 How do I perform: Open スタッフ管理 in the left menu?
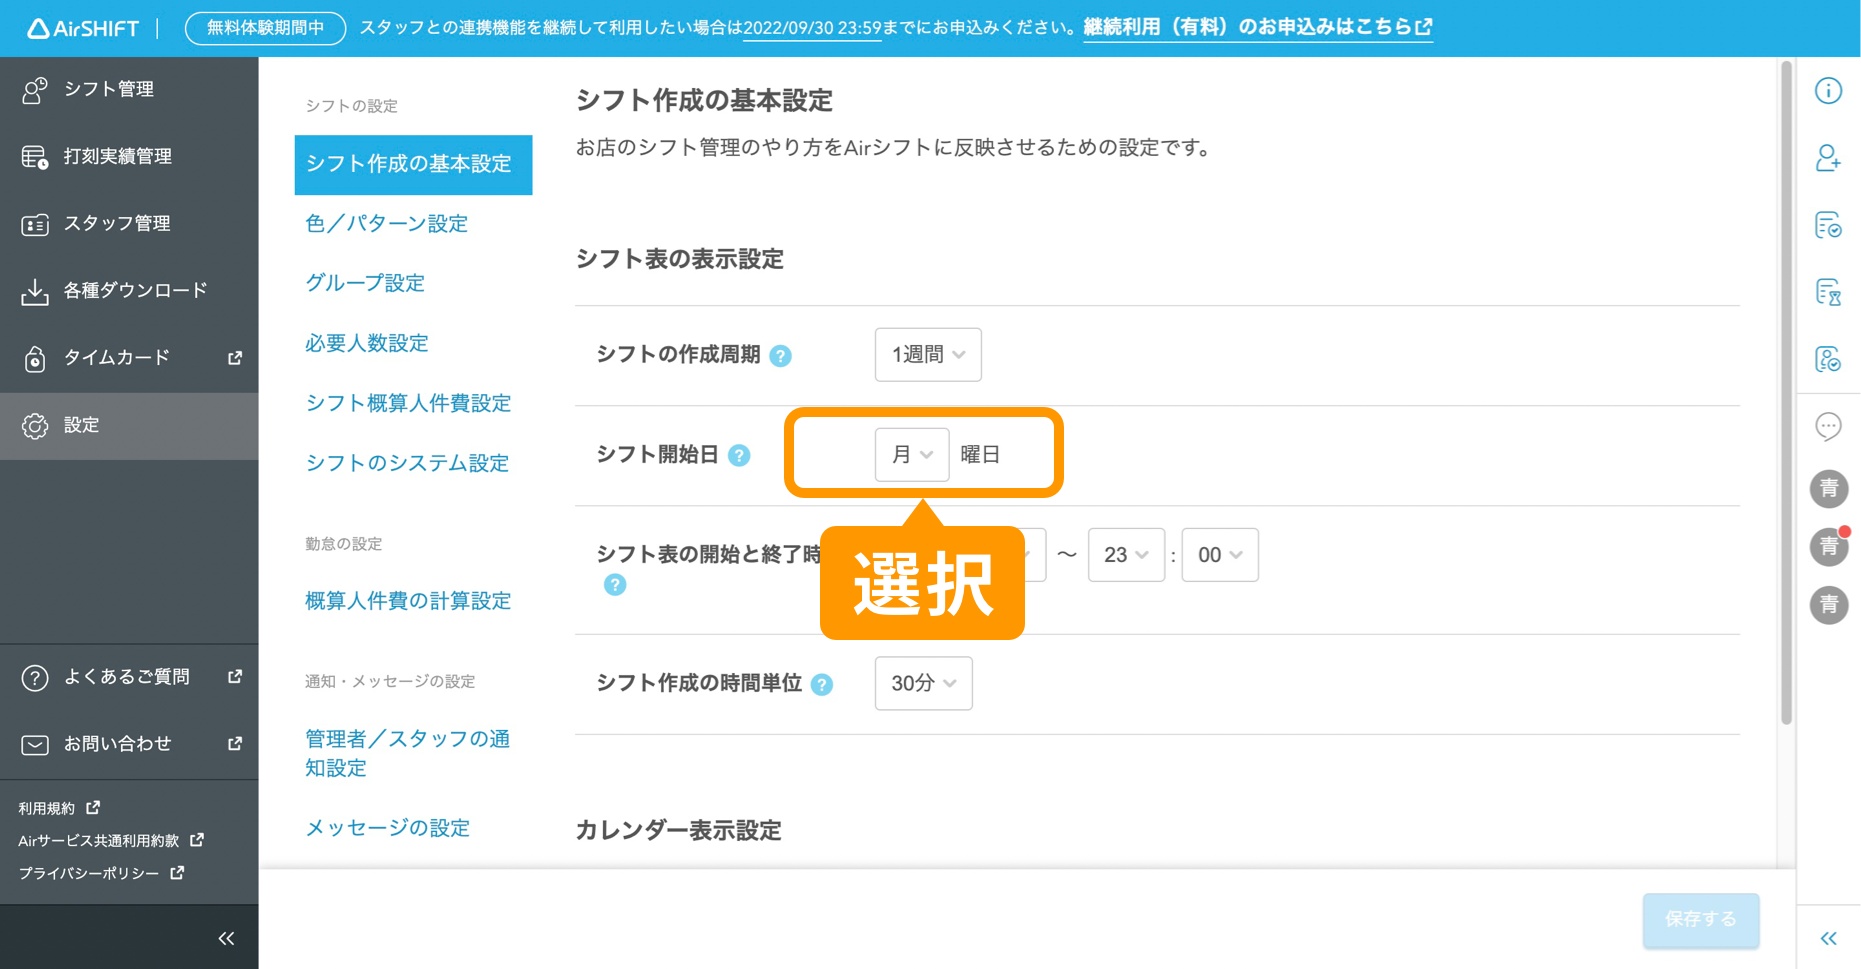[116, 224]
